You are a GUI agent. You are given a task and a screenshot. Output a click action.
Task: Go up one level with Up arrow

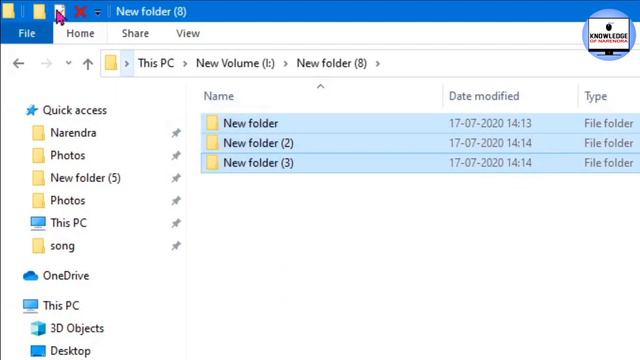[88, 64]
